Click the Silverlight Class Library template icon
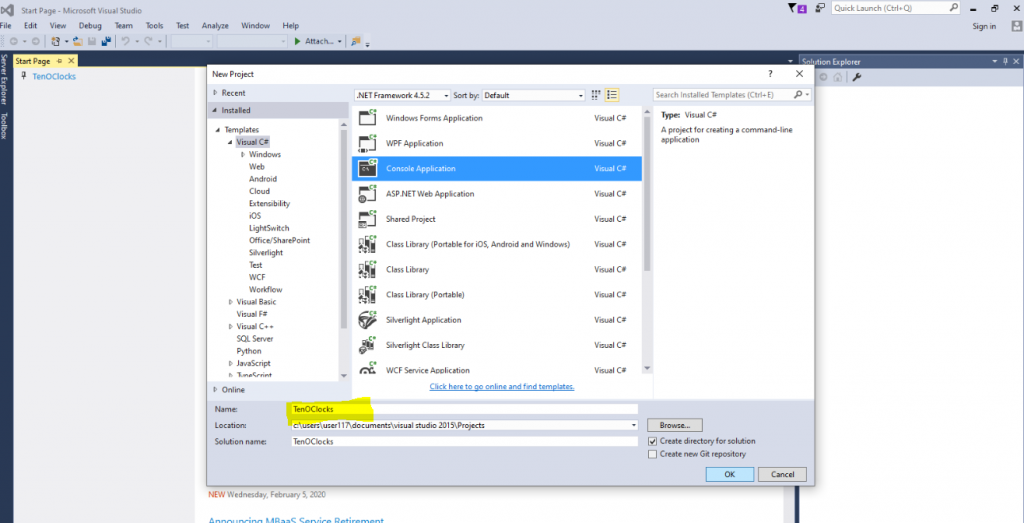The image size is (1024, 523). click(368, 345)
